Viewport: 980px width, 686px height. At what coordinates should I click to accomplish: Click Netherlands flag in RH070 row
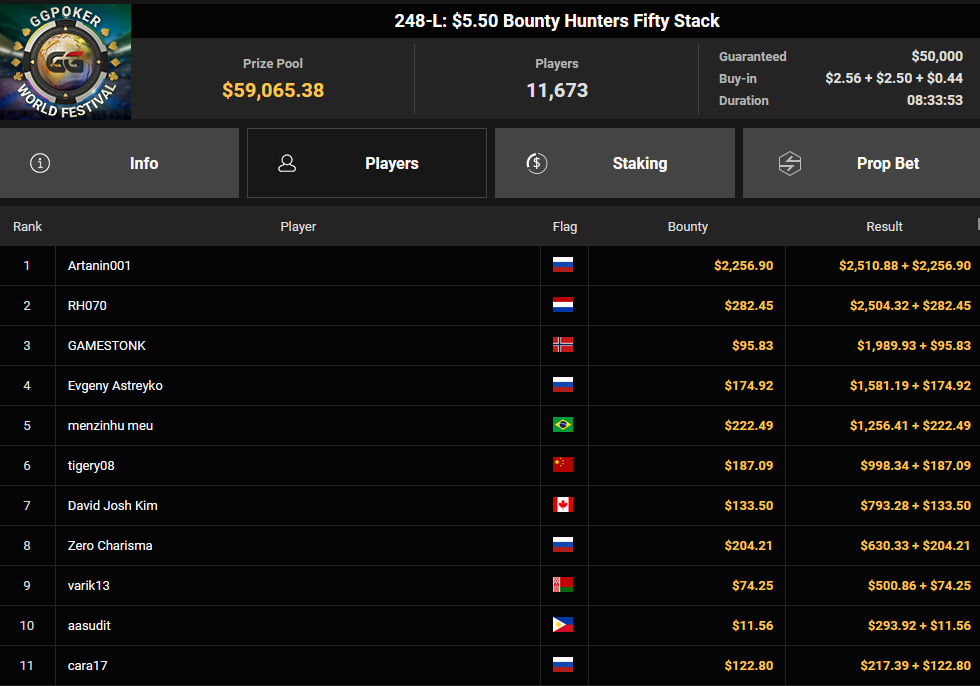pyautogui.click(x=563, y=305)
